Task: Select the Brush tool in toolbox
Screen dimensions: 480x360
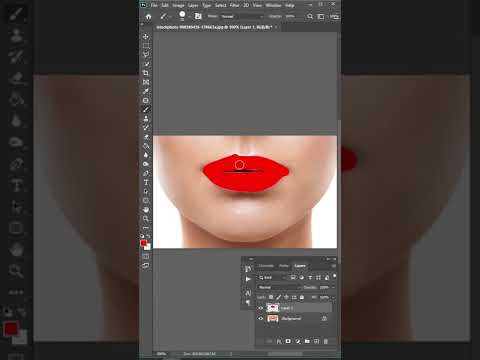Action: click(146, 109)
